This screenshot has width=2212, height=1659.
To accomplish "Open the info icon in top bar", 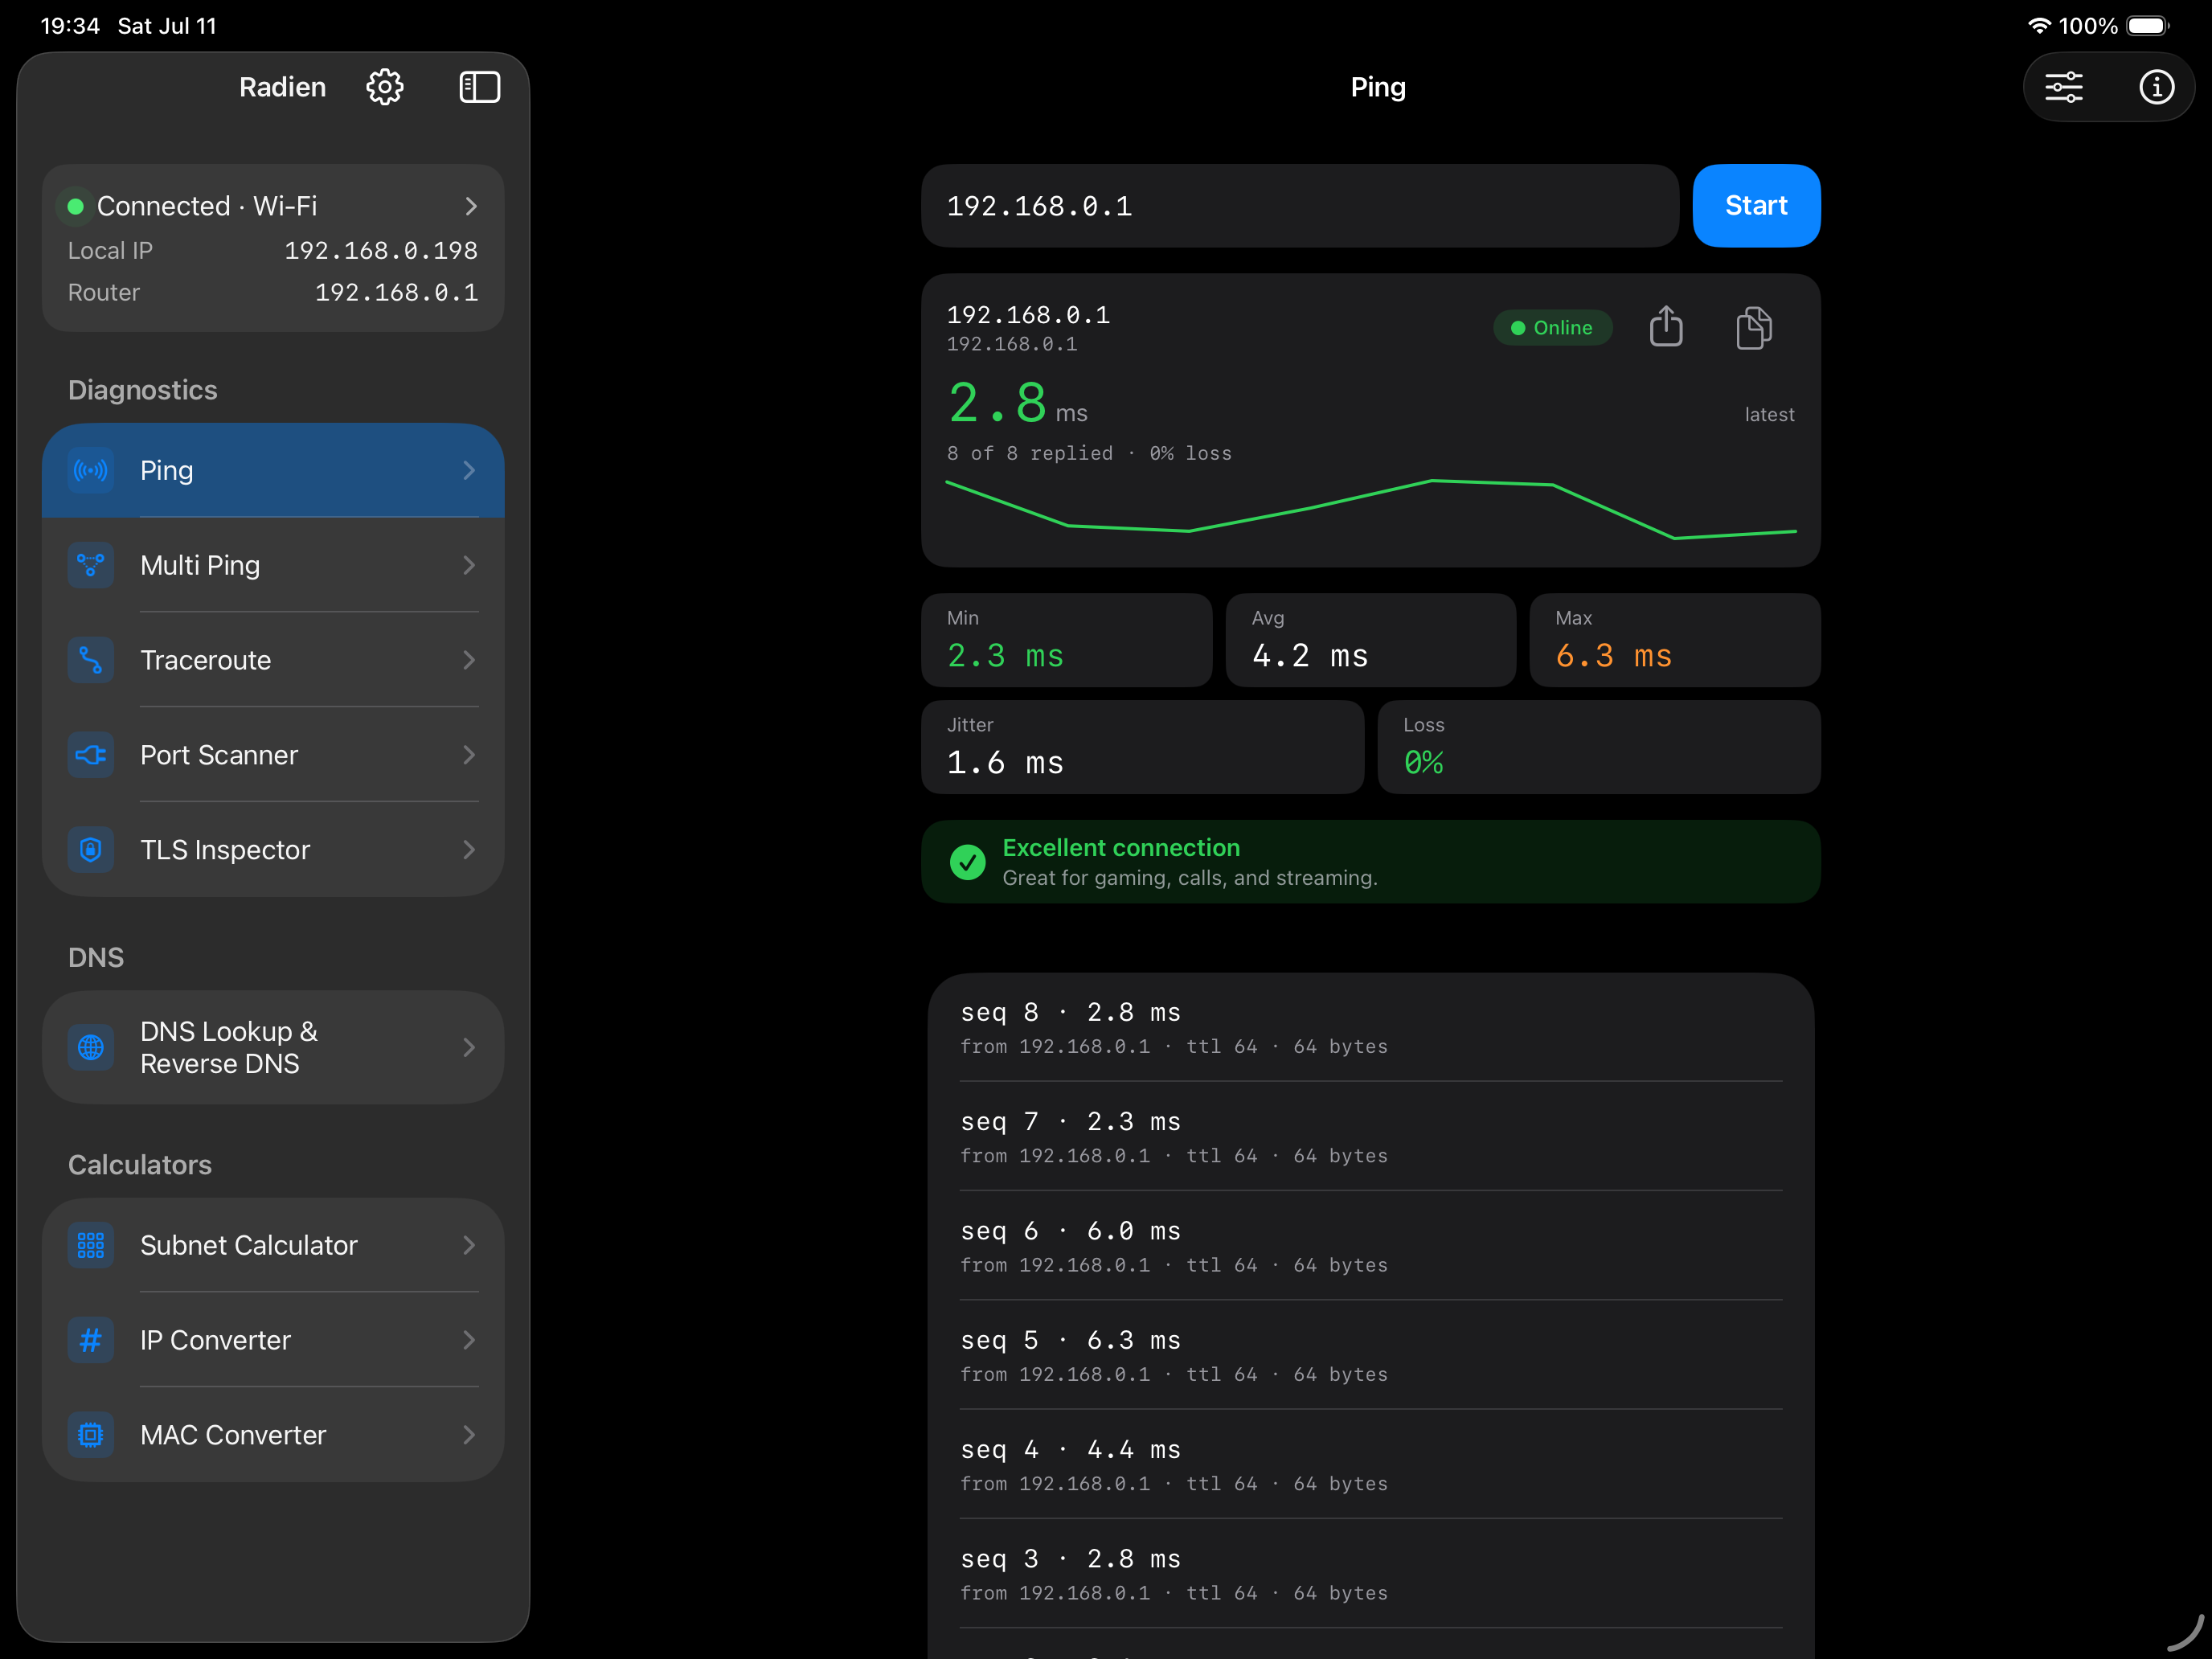I will [x=2156, y=87].
